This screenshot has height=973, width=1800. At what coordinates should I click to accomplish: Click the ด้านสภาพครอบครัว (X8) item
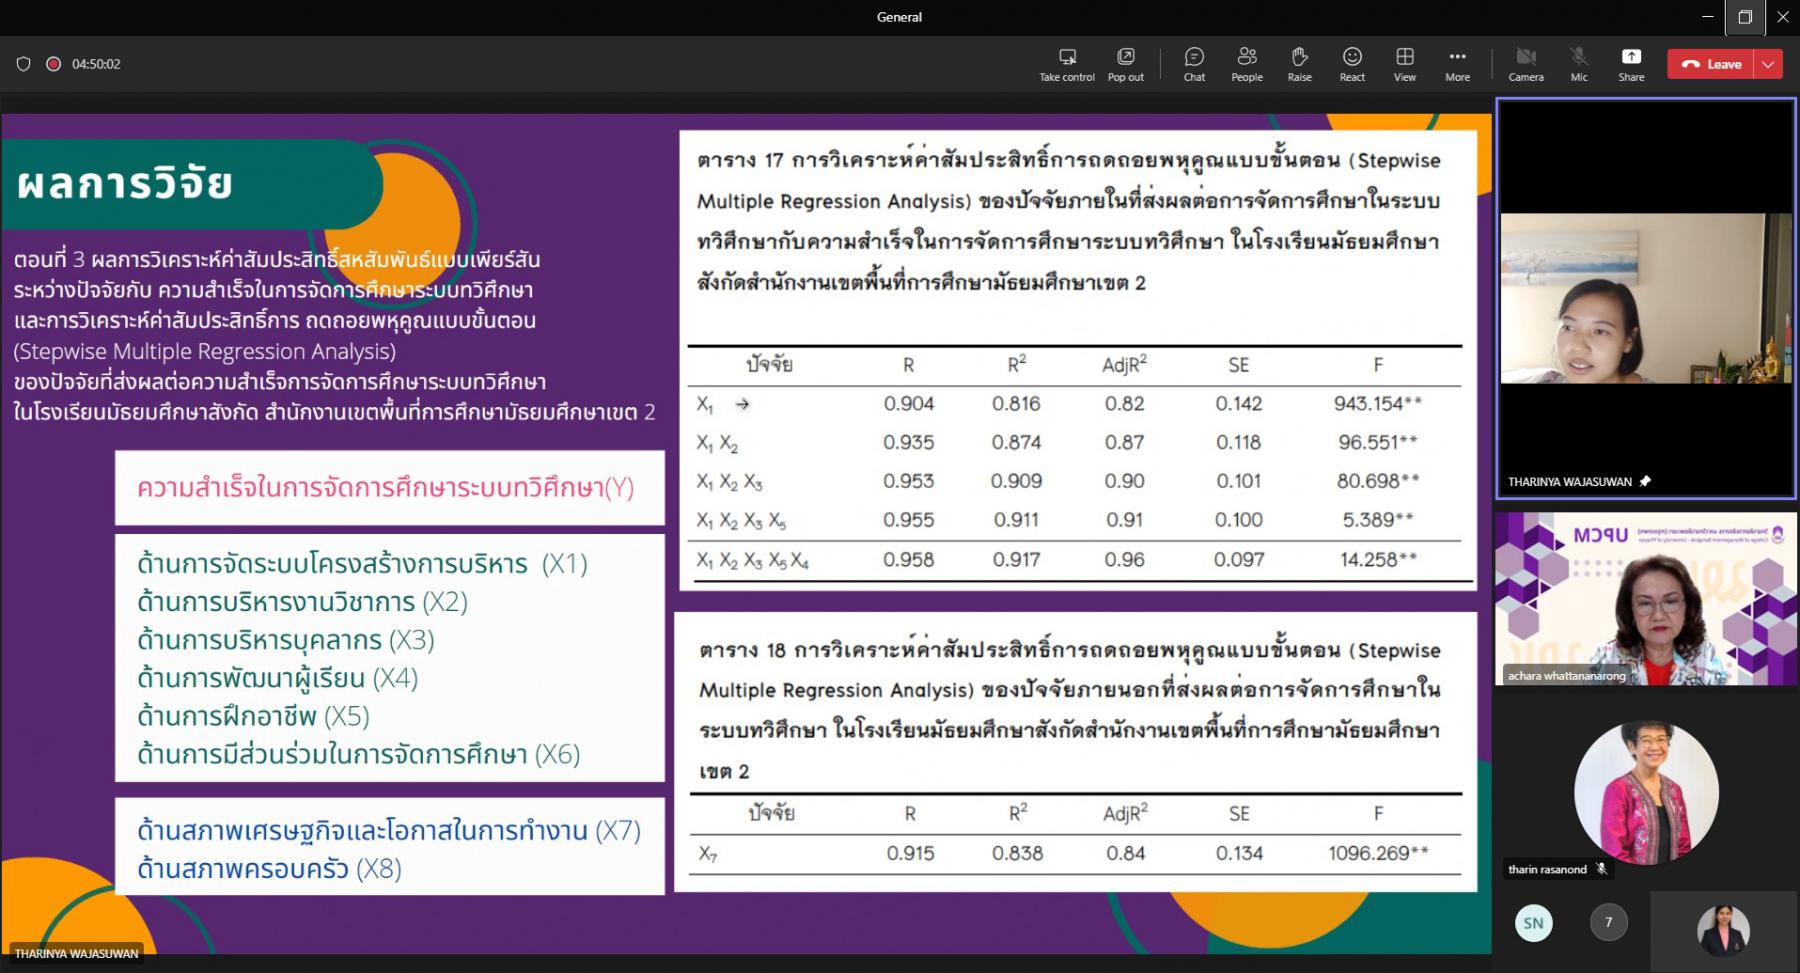click(269, 869)
